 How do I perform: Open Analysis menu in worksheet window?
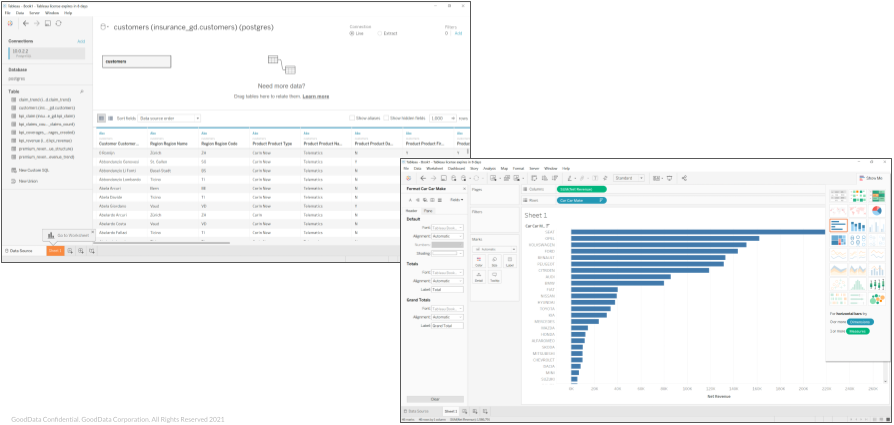490,168
